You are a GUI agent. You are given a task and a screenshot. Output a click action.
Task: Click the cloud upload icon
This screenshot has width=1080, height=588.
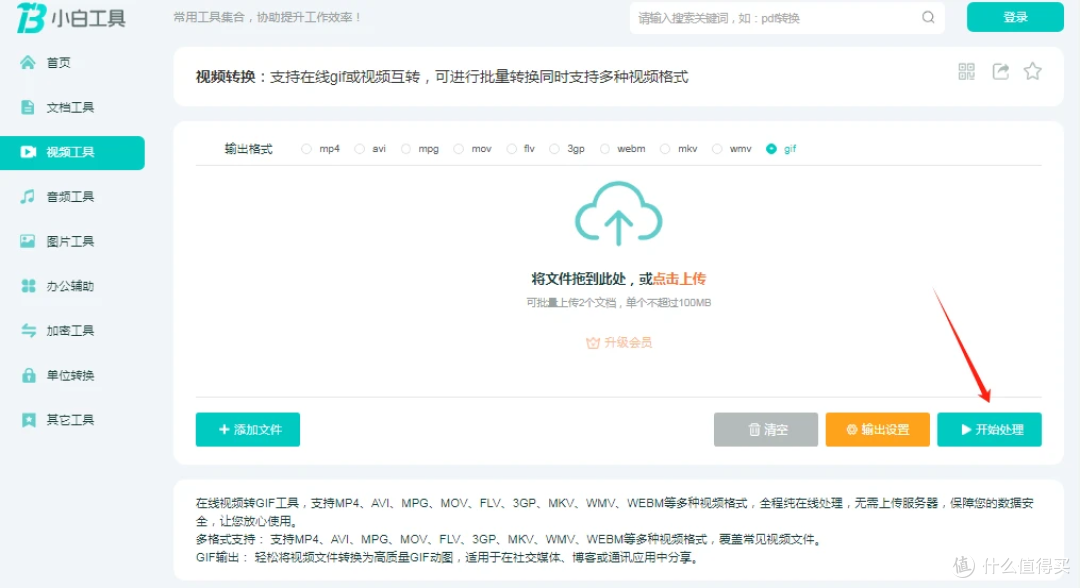pos(619,213)
